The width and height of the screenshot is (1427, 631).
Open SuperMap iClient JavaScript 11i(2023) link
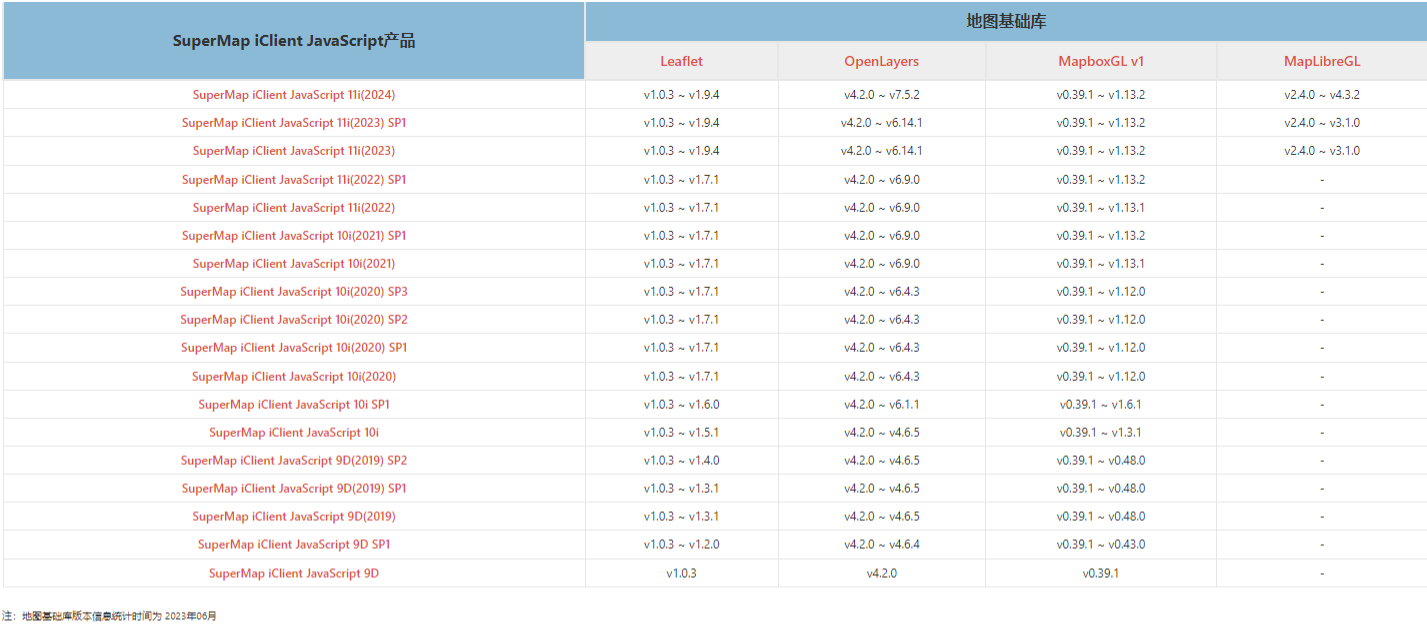pos(294,151)
